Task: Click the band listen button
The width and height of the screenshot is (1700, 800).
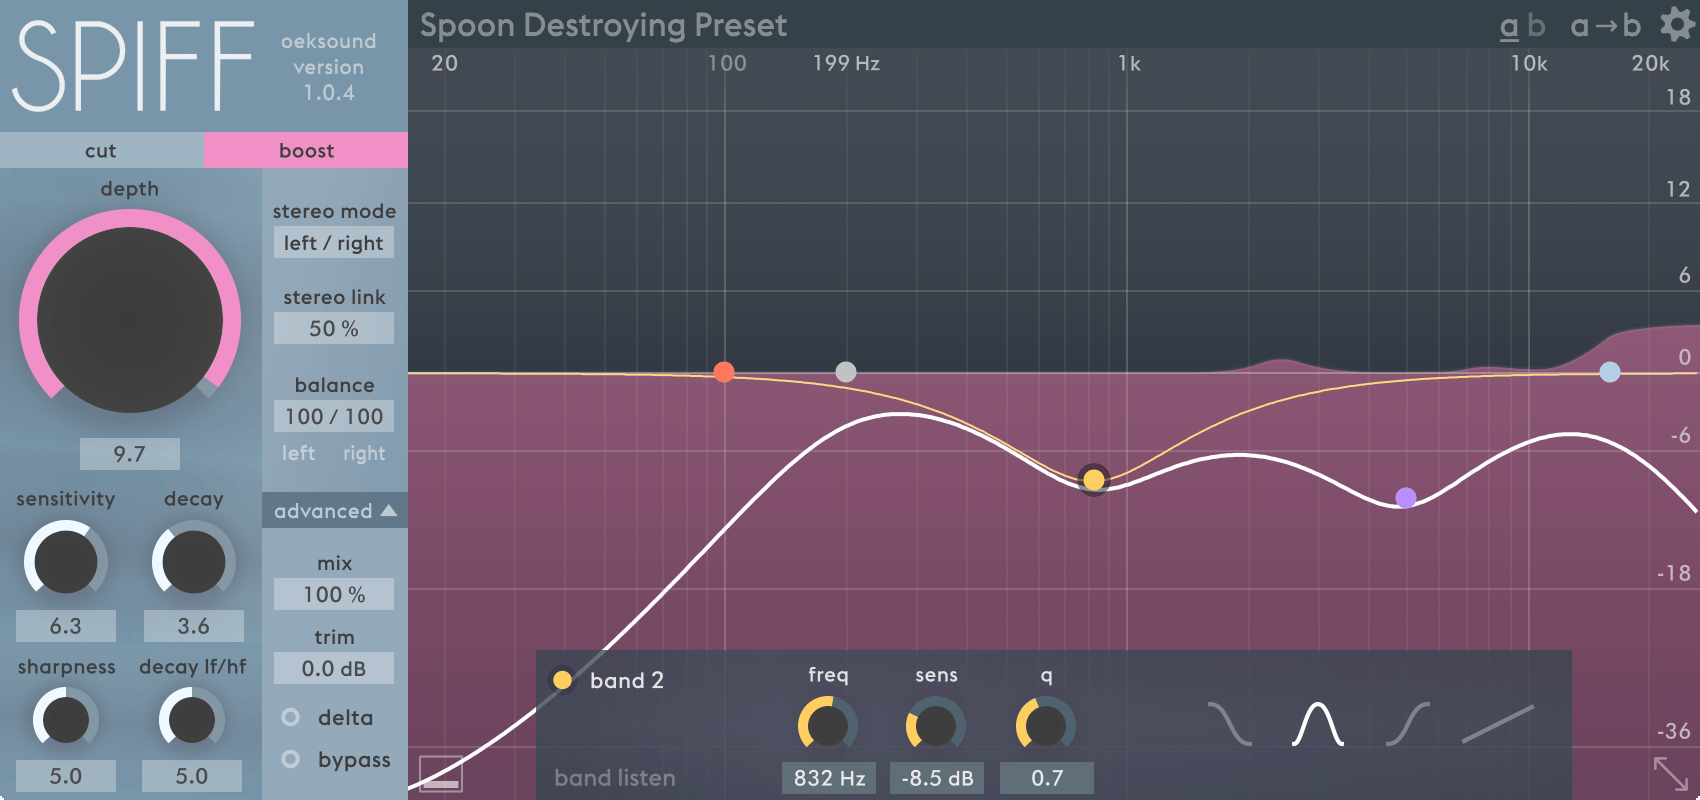Action: [x=615, y=778]
